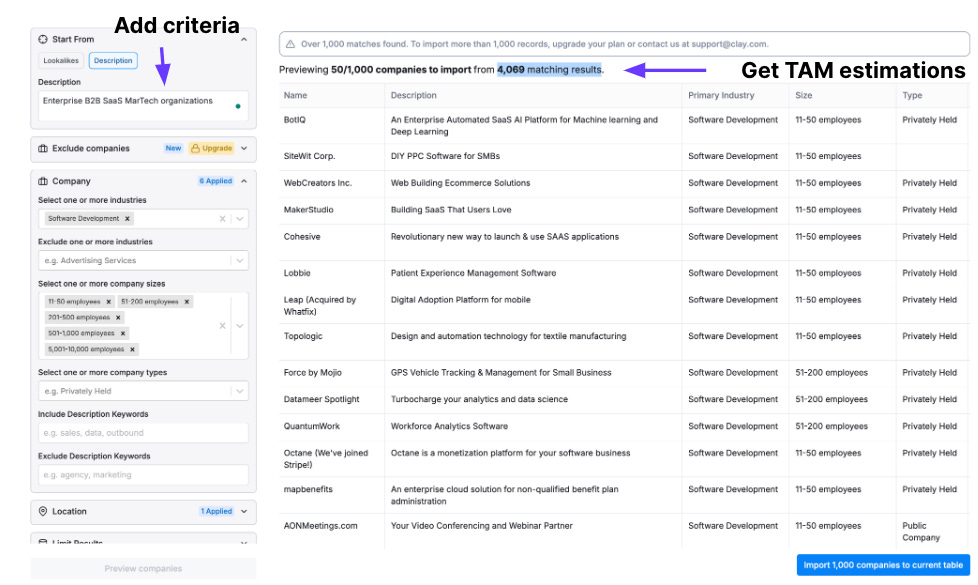Click the warning icon in the matches banner
The height and width of the screenshot is (585, 978).
(290, 44)
